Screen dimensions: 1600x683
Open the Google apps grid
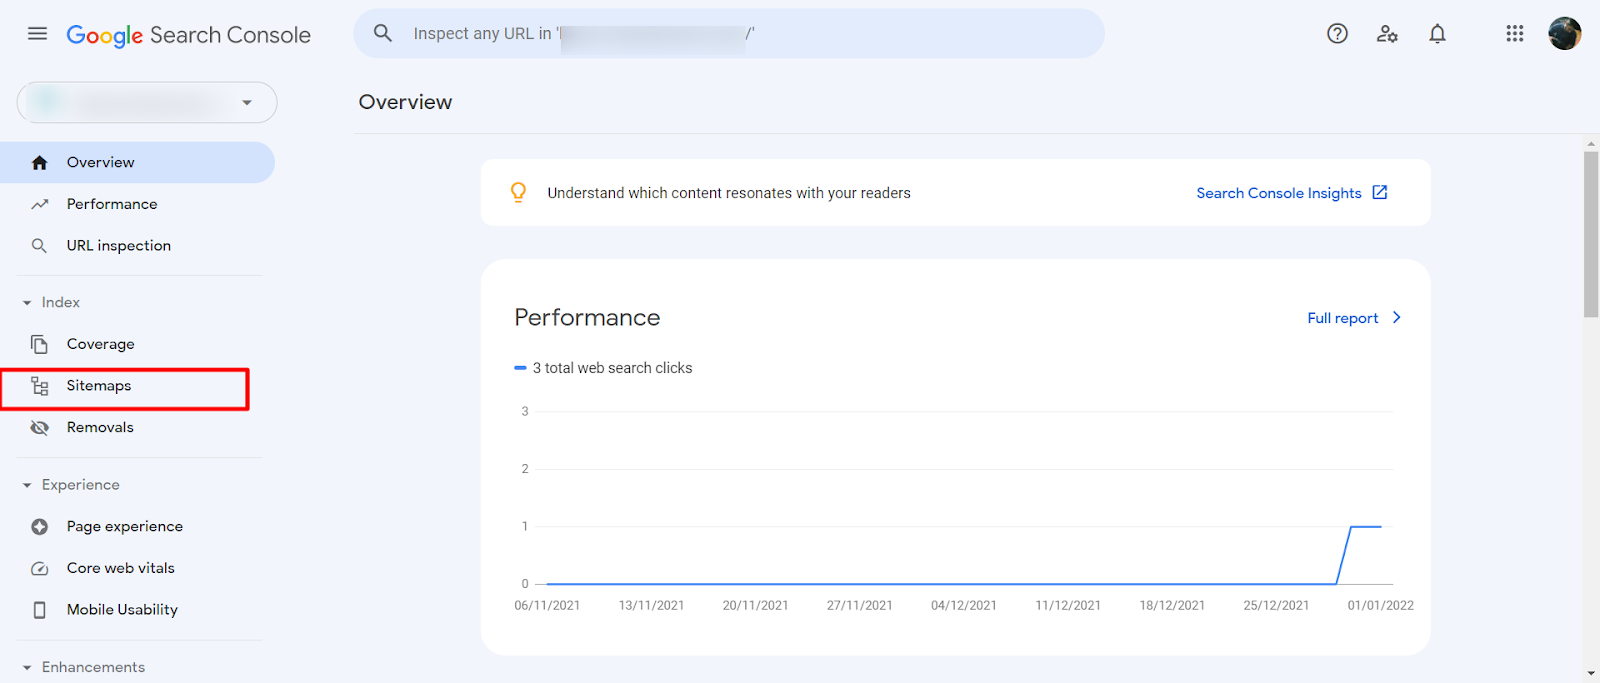1515,34
